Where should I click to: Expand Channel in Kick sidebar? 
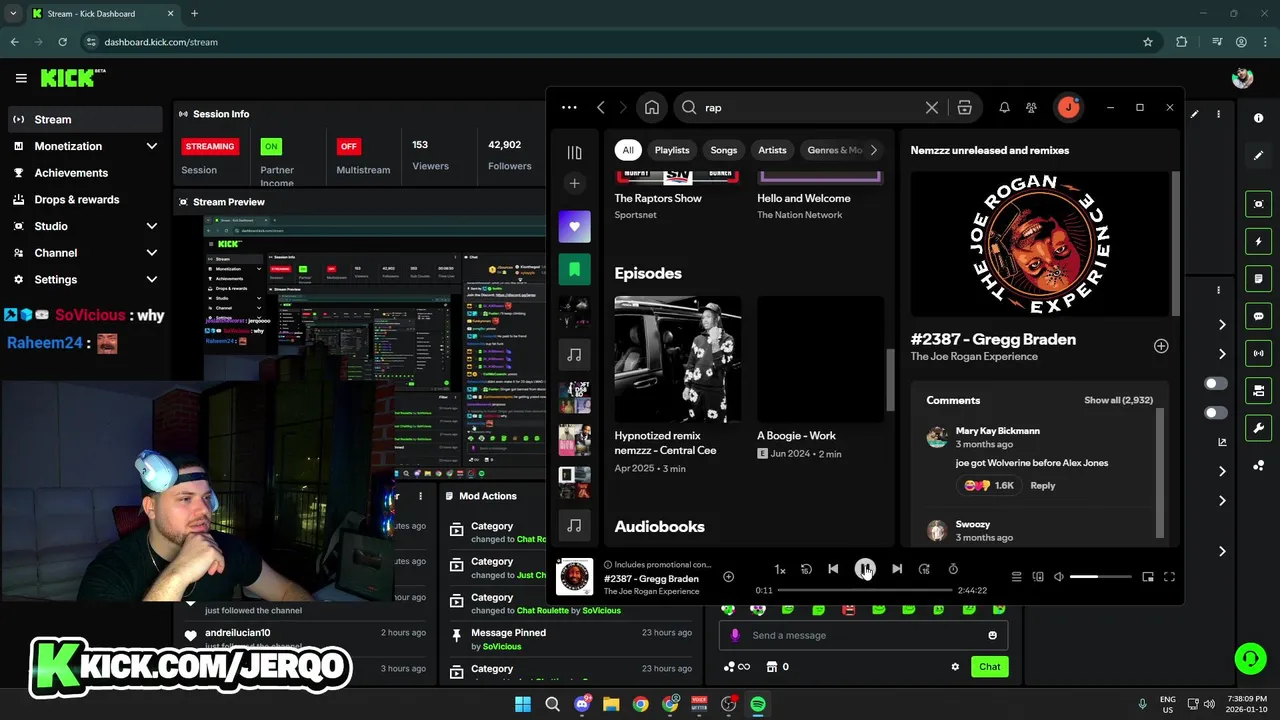85,253
